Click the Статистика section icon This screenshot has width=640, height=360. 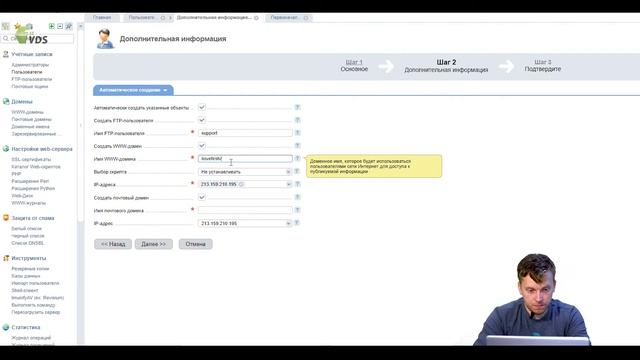6,327
